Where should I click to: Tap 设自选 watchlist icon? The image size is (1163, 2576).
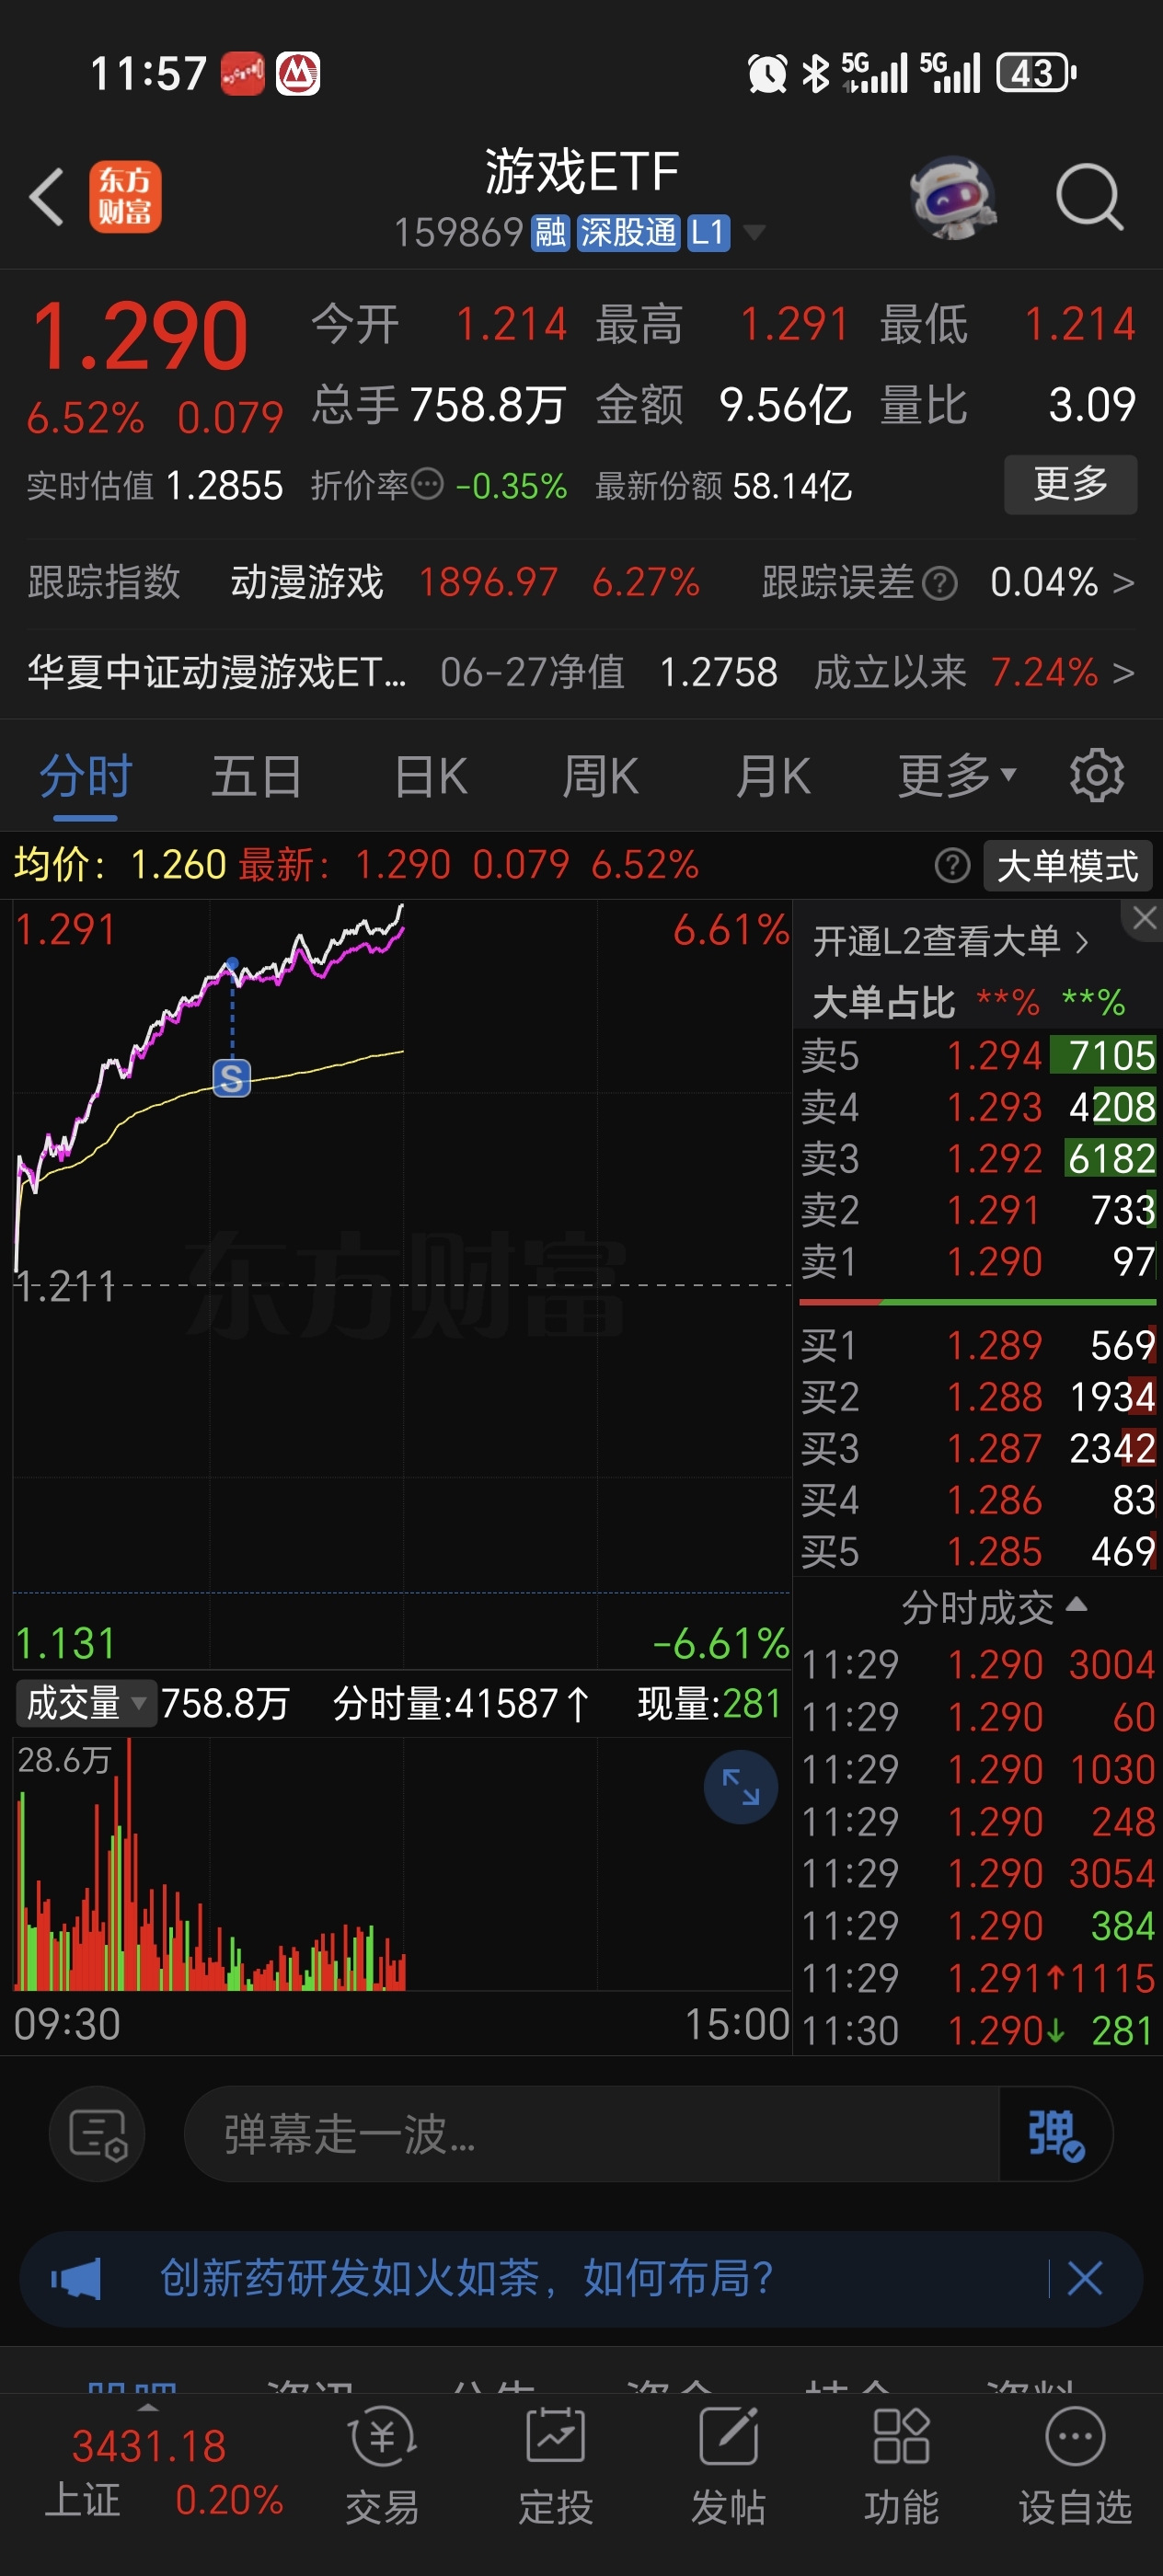coord(1075,2465)
